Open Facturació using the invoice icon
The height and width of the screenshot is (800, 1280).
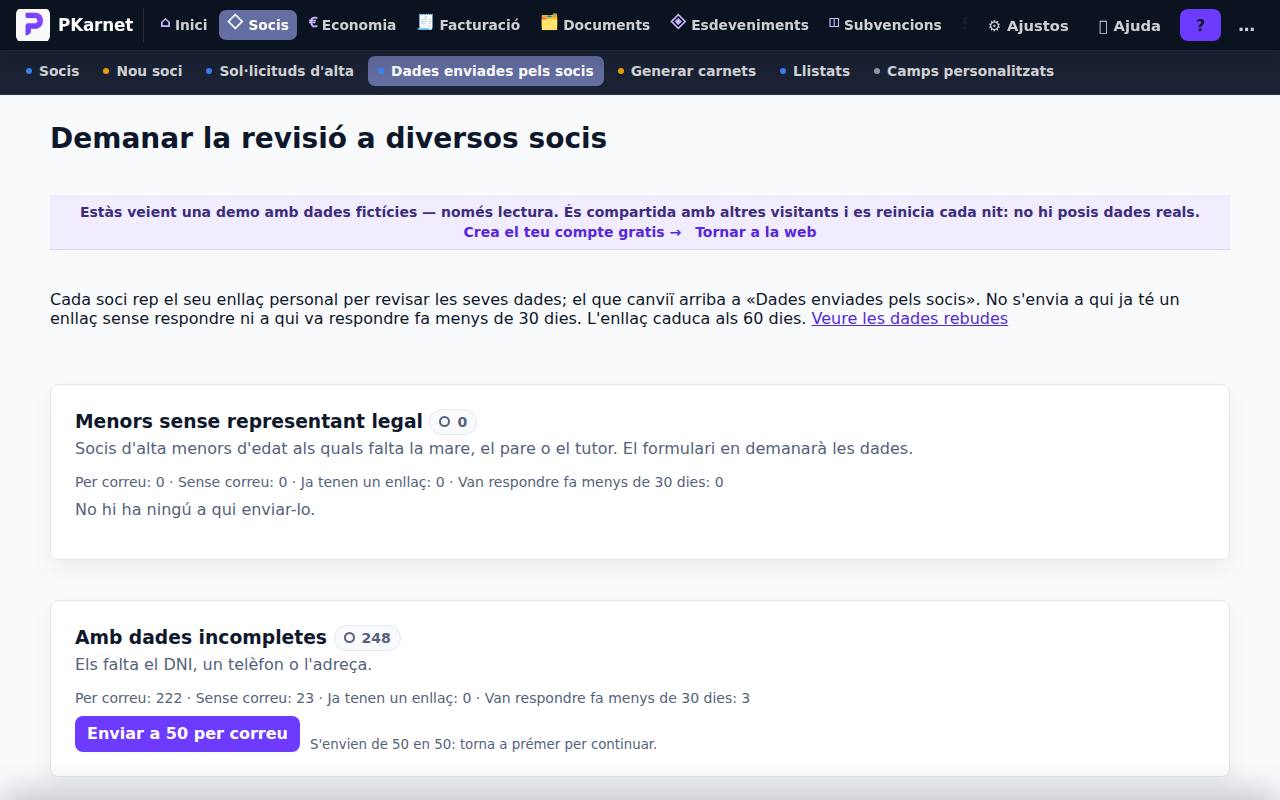tap(426, 23)
